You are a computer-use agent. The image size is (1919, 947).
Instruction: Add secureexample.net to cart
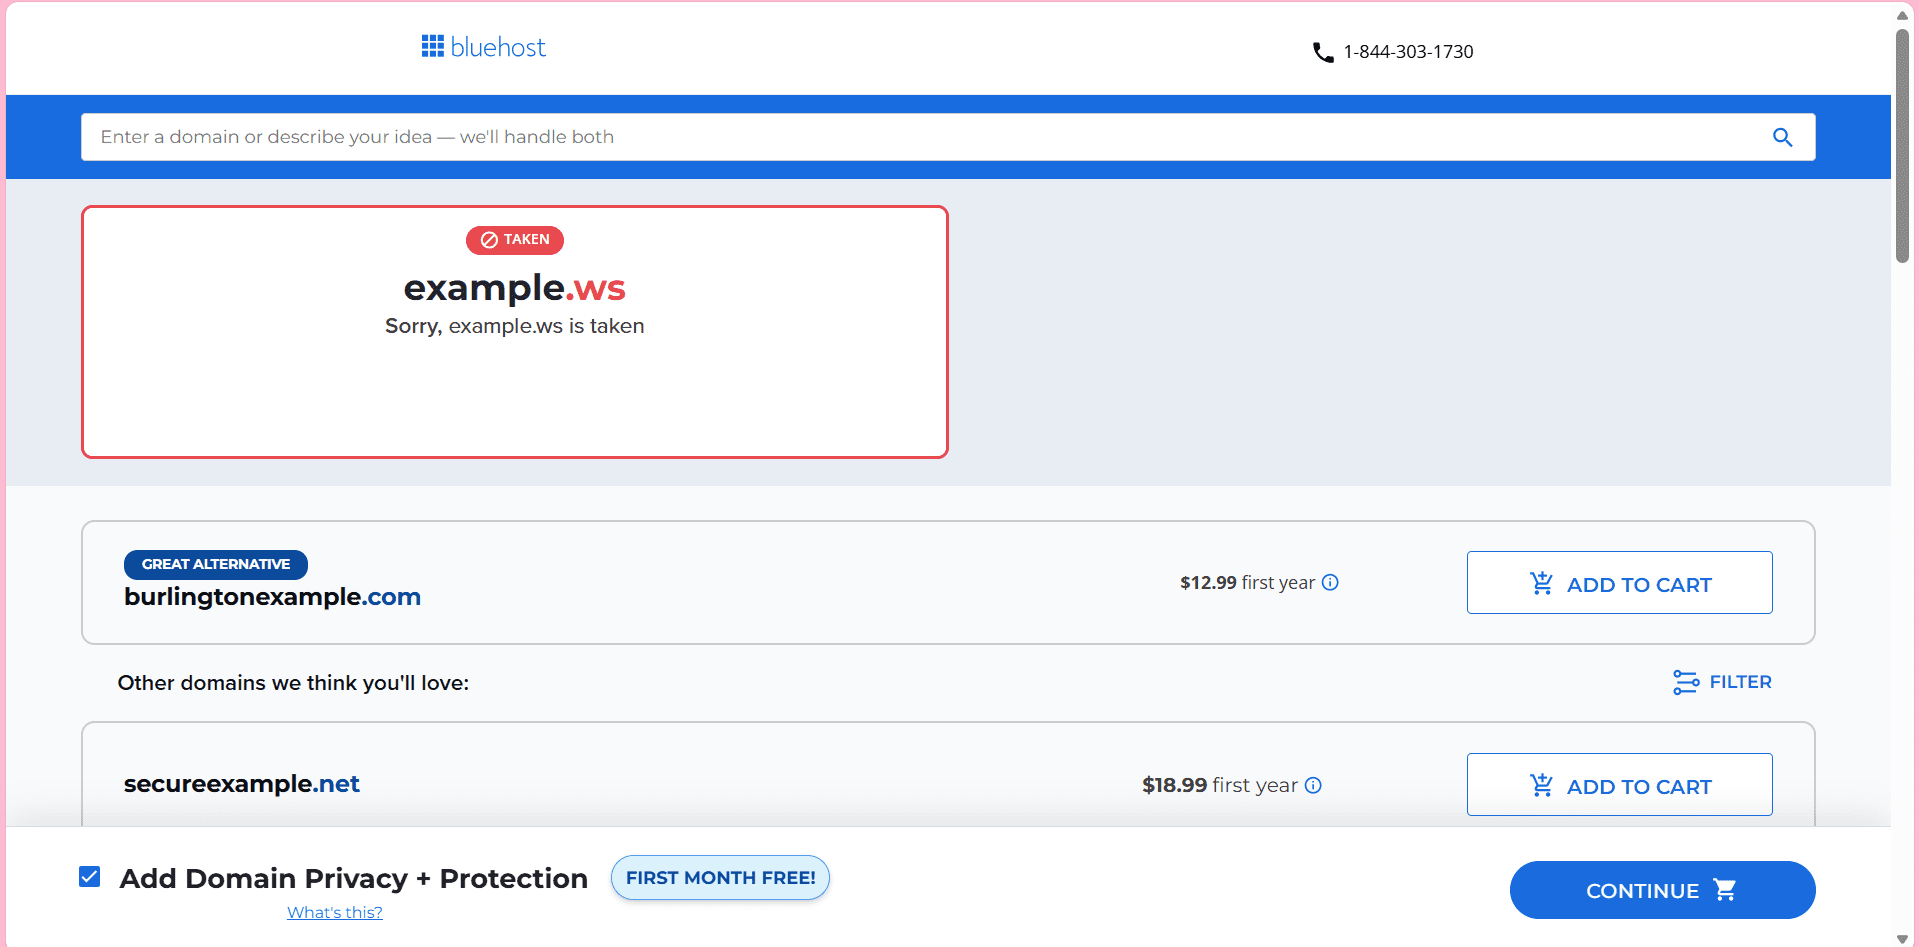[x=1619, y=785]
